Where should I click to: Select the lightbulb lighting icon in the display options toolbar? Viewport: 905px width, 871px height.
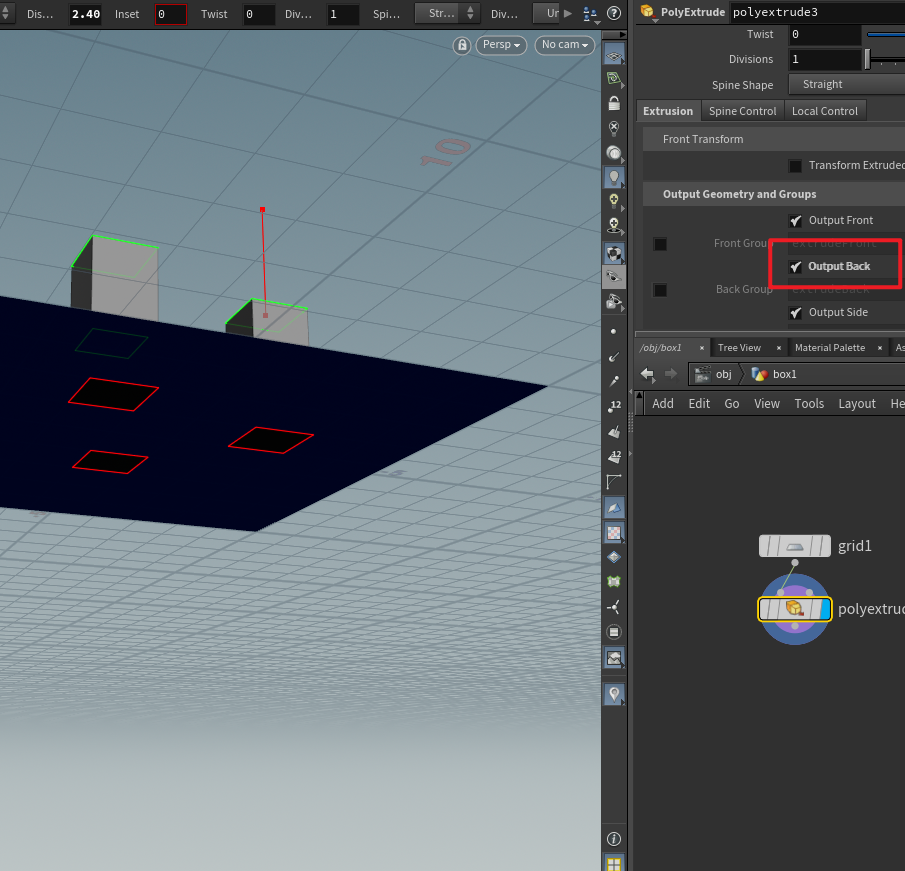click(x=614, y=177)
